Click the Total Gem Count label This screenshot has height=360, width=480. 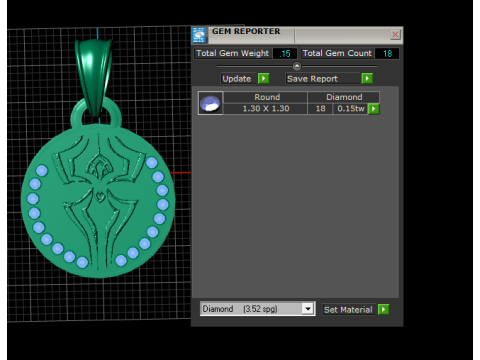coord(337,53)
